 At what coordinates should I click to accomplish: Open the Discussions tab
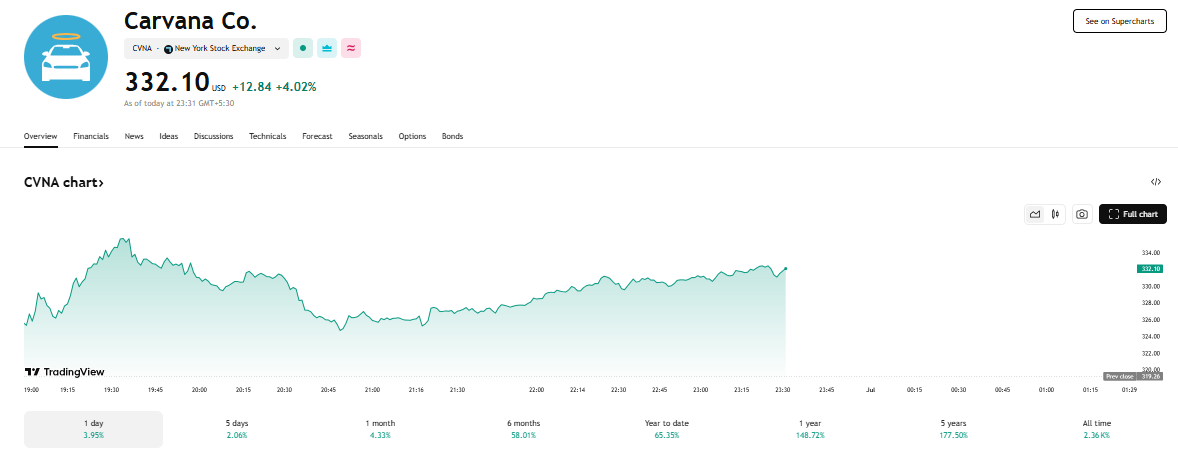point(213,136)
